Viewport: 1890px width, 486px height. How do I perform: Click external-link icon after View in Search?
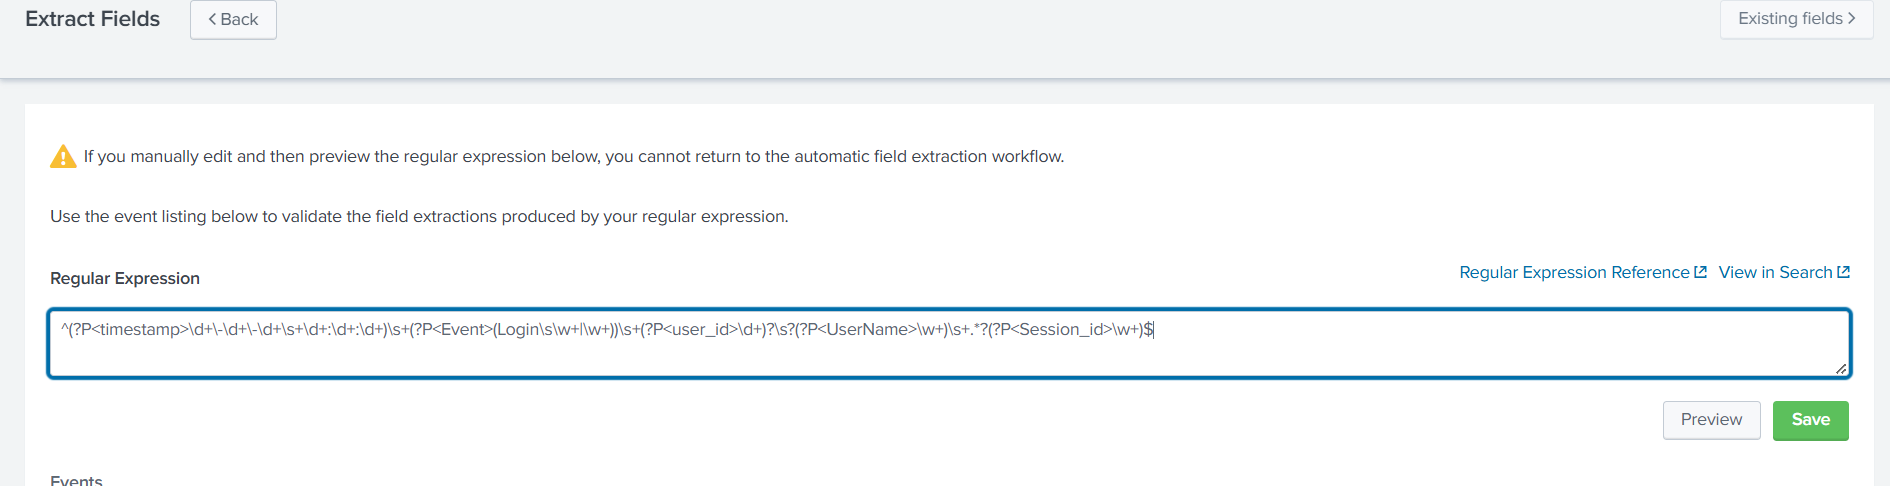pyautogui.click(x=1843, y=272)
